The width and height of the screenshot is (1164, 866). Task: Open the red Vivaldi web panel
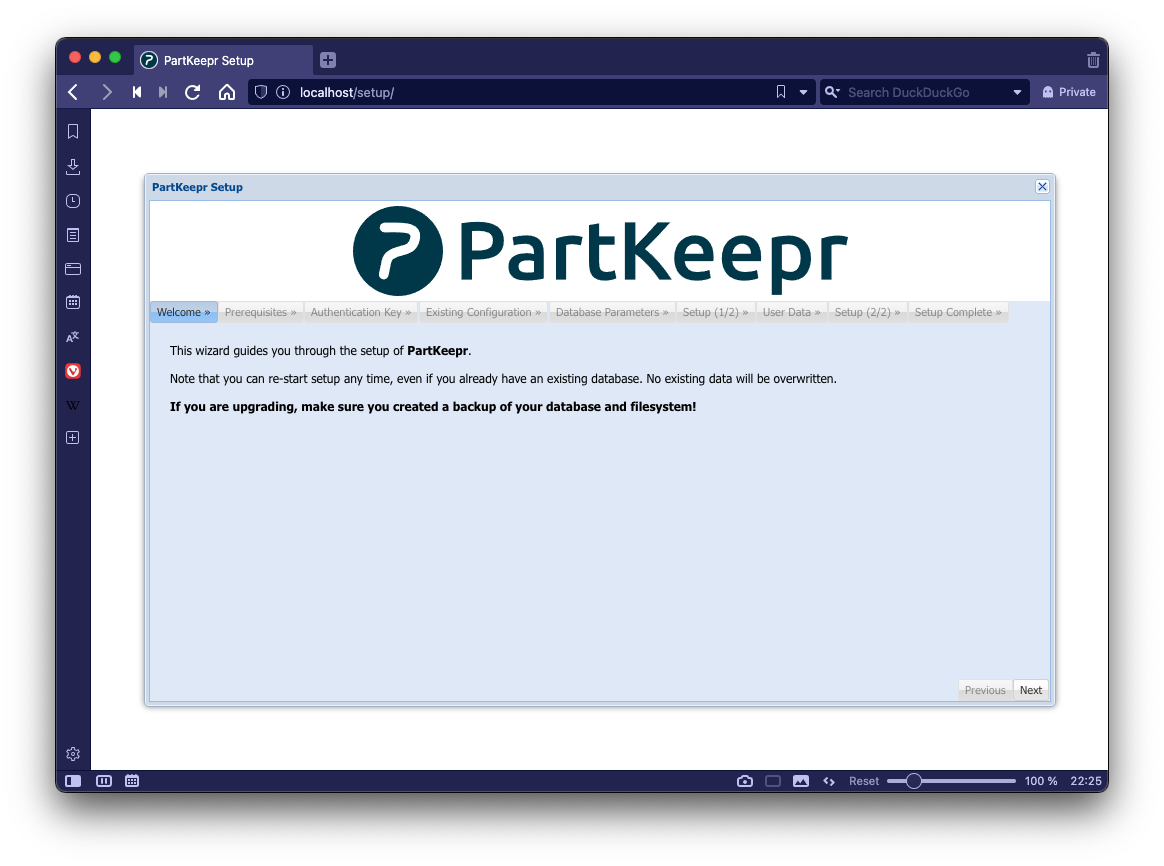73,371
